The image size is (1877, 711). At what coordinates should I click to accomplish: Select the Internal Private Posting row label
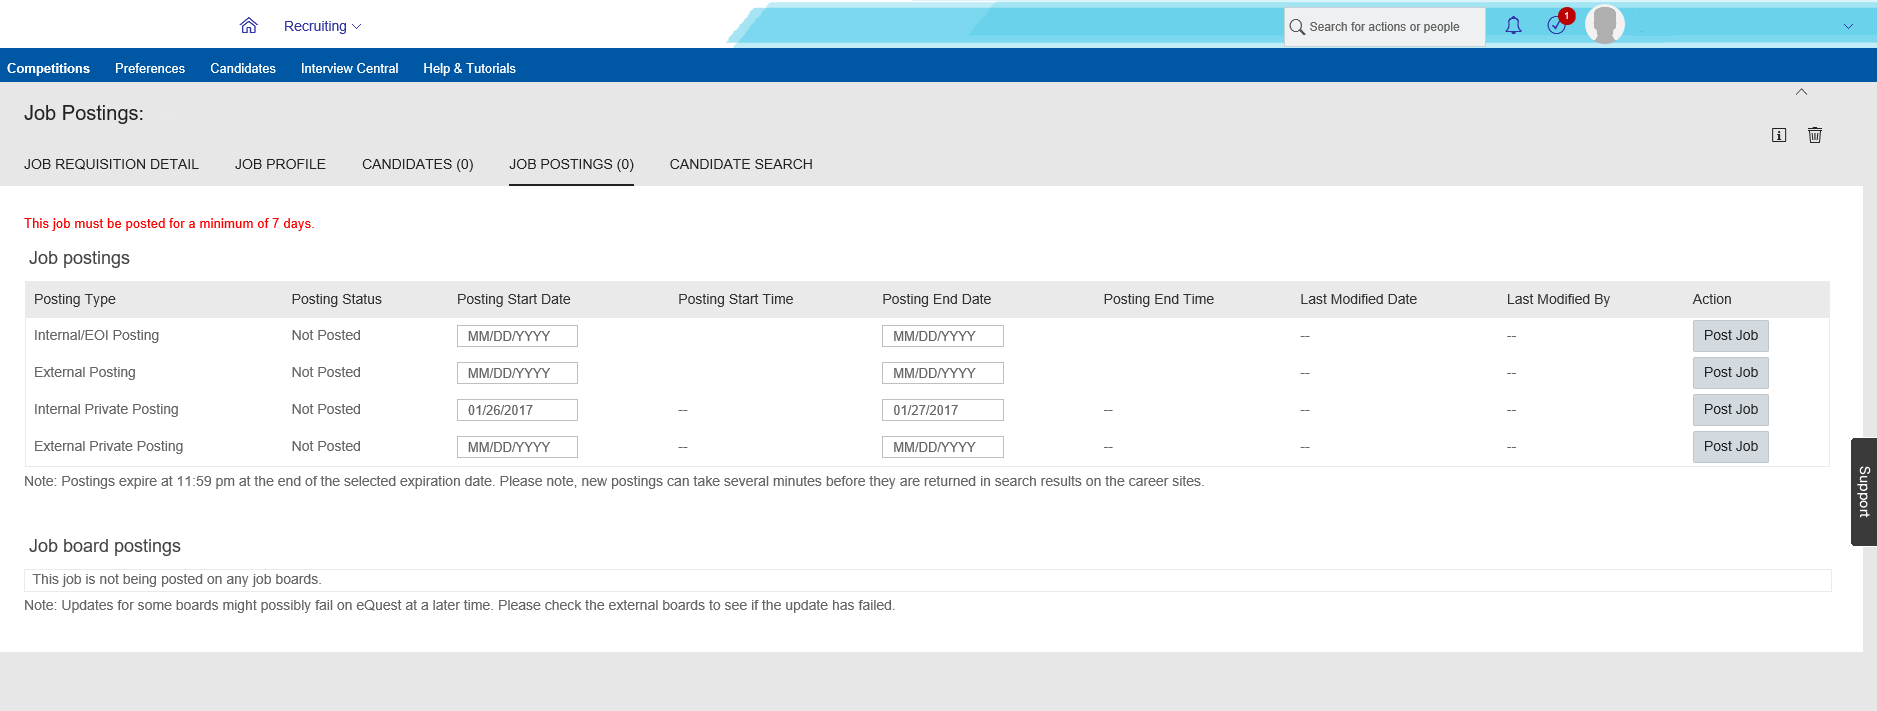(x=106, y=409)
